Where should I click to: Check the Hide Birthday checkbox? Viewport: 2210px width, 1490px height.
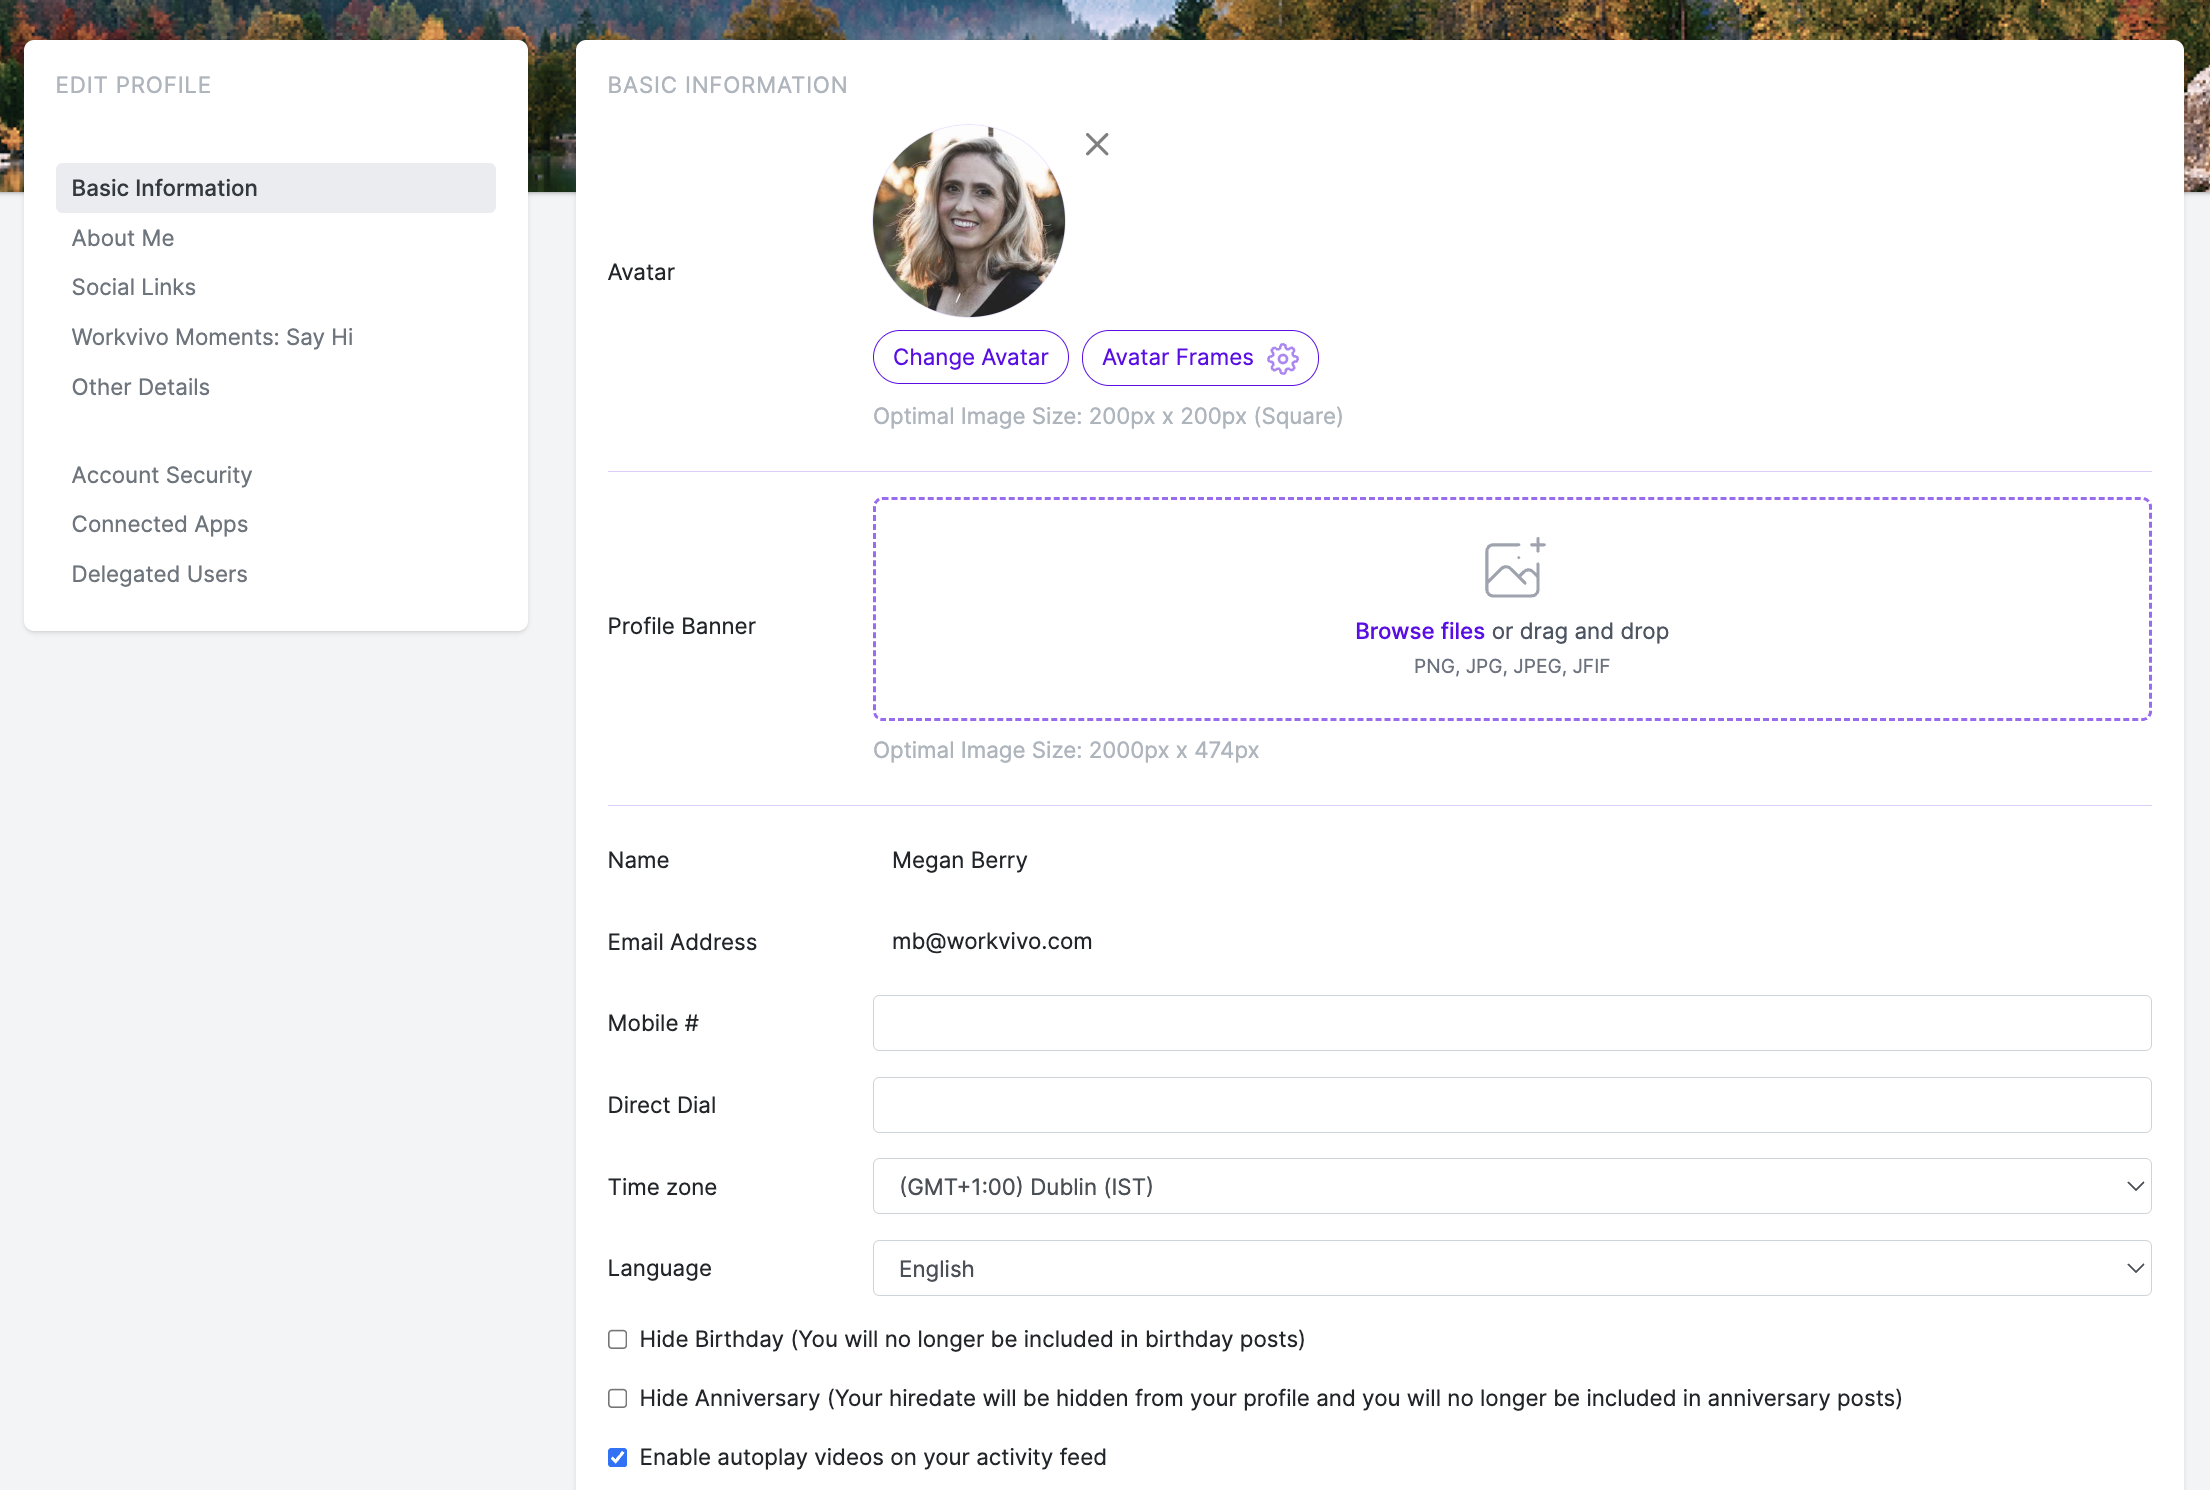point(618,1339)
